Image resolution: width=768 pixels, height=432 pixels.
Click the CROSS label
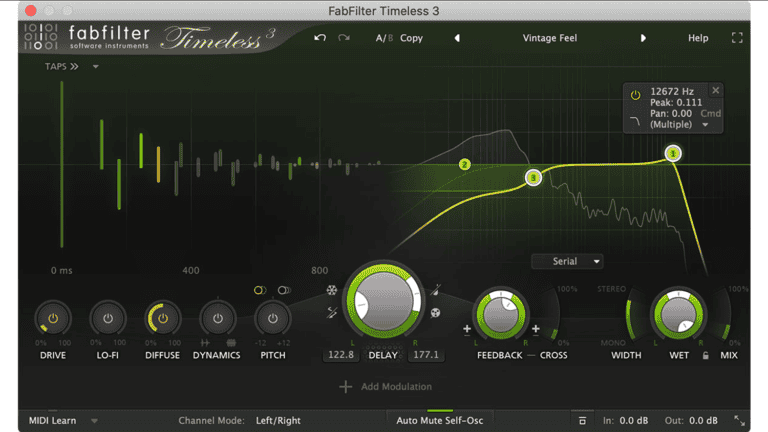[x=553, y=355]
